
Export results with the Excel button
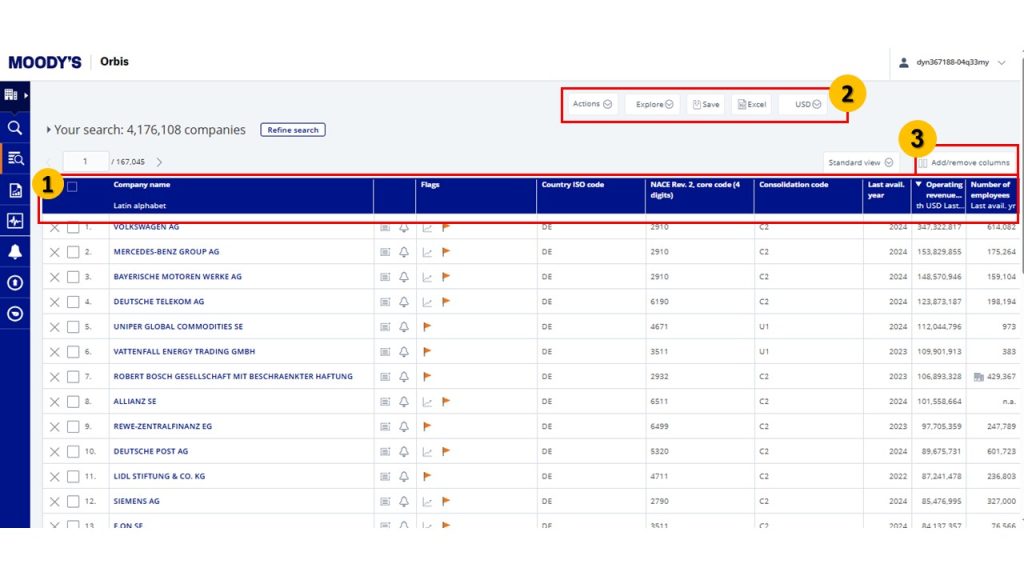[x=752, y=104]
